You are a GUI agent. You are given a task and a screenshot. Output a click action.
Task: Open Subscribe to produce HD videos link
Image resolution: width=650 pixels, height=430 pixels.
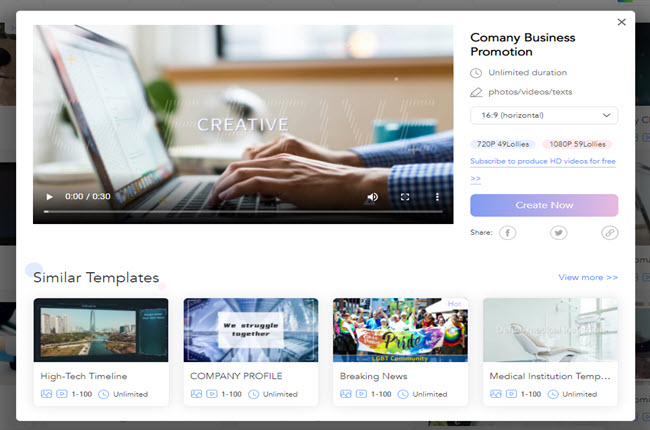543,161
